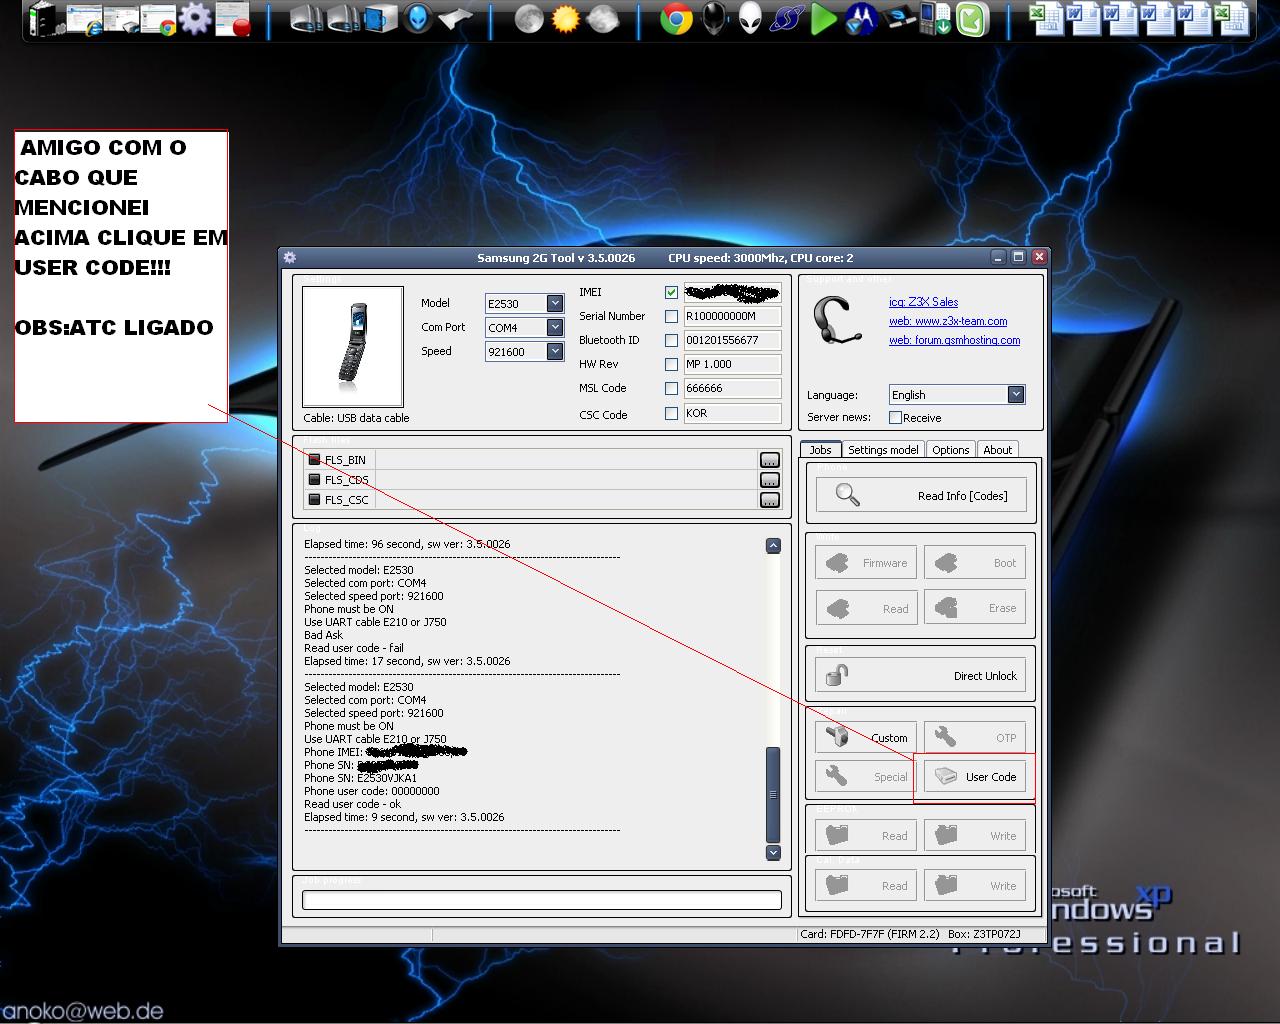
Task: Browse for FLS_CSC file
Action: (x=769, y=500)
